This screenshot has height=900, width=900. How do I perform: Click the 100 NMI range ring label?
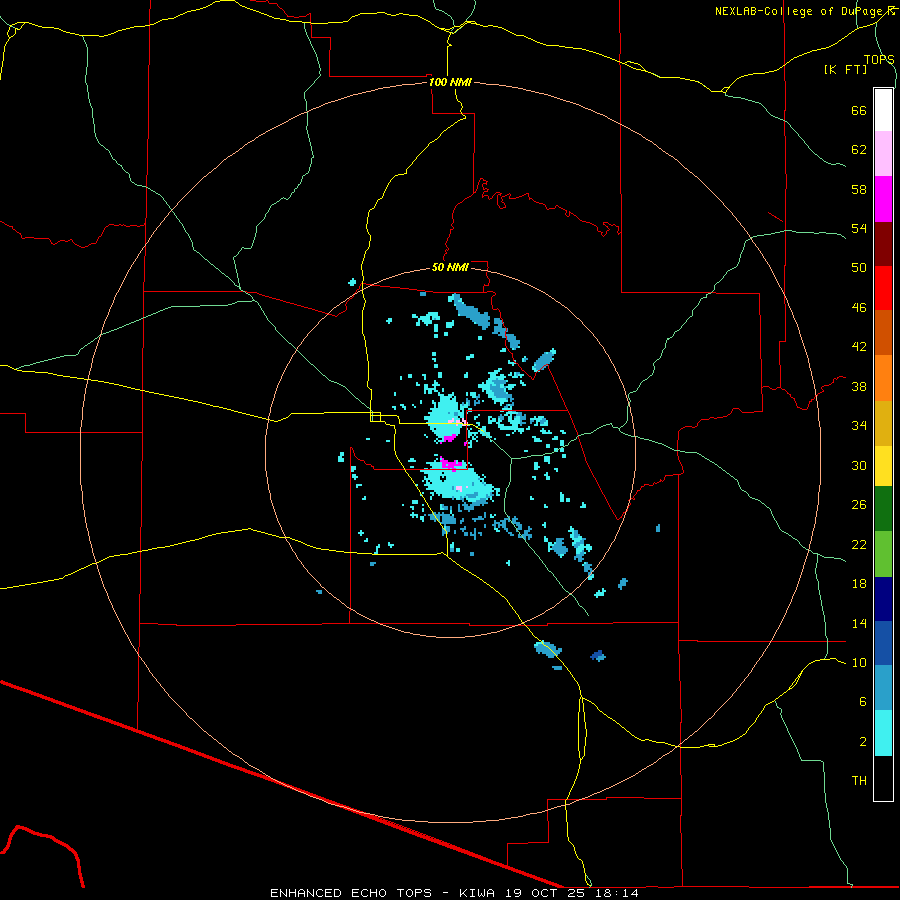click(450, 82)
